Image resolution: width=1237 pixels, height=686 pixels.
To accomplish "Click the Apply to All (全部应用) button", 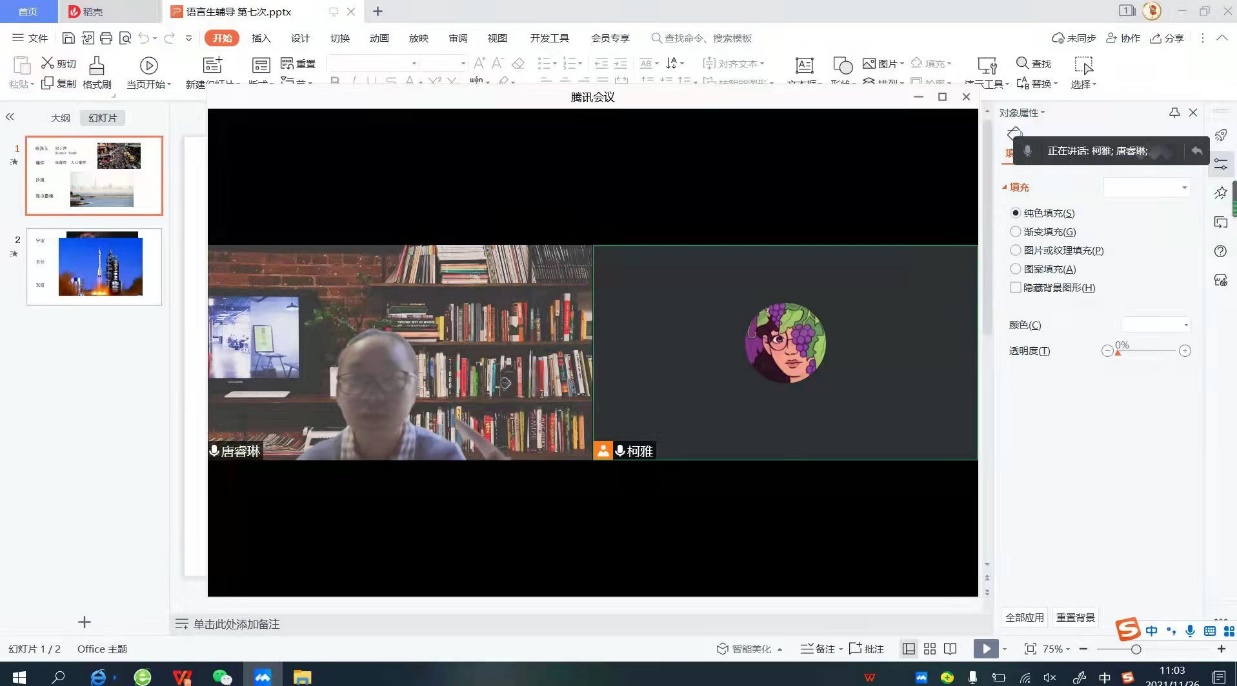I will coord(1024,618).
